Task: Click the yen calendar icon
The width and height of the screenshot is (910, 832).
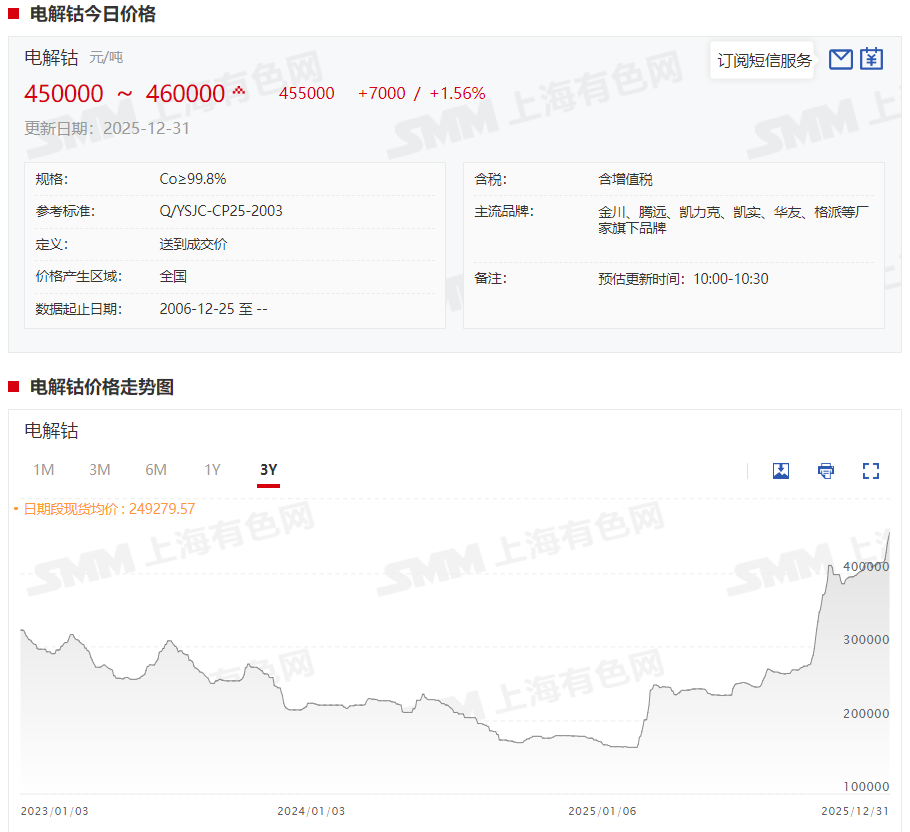Action: click(872, 59)
